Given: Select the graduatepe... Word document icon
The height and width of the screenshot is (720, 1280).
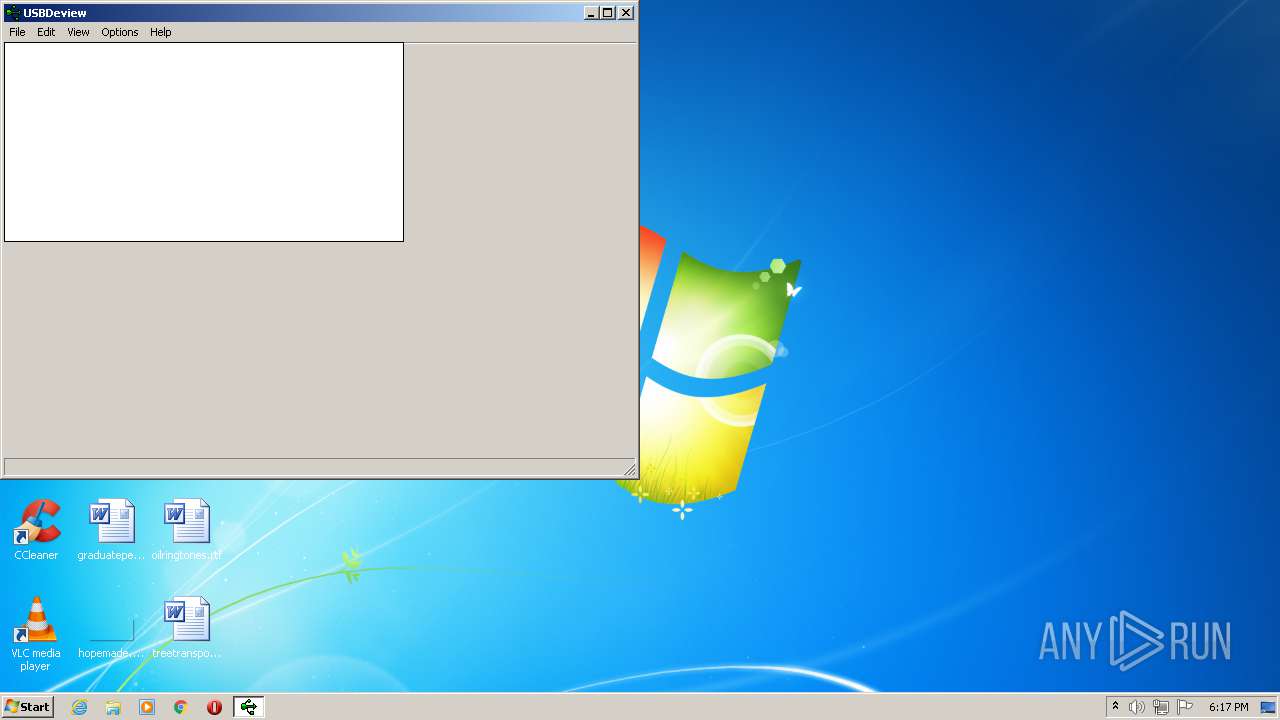Looking at the screenshot, I should 112,530.
